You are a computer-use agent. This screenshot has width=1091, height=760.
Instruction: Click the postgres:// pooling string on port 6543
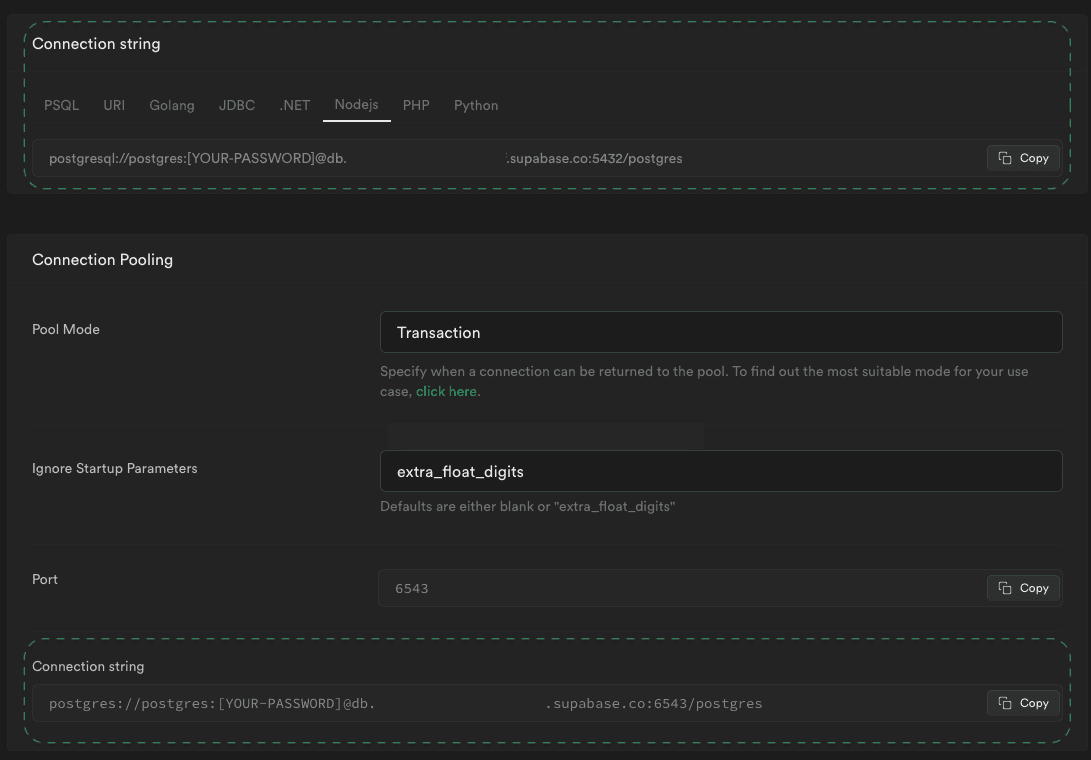pyautogui.click(x=405, y=703)
